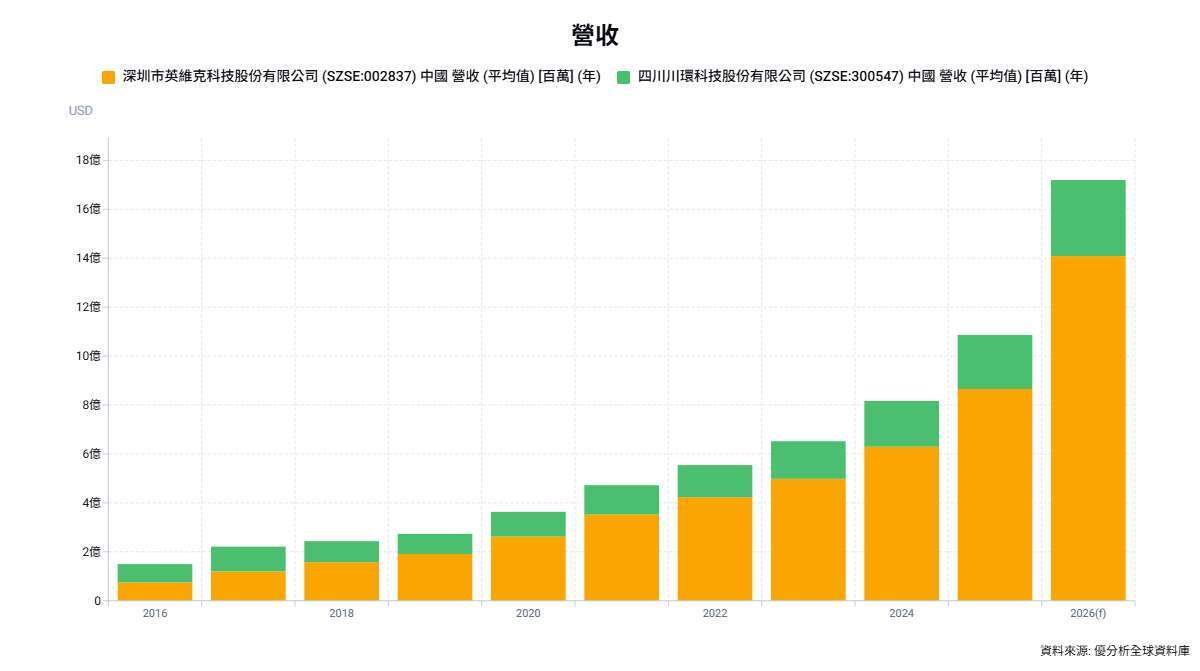This screenshot has height=671, width=1200.
Task: Click the 14億 y-axis label
Action: click(x=89, y=258)
